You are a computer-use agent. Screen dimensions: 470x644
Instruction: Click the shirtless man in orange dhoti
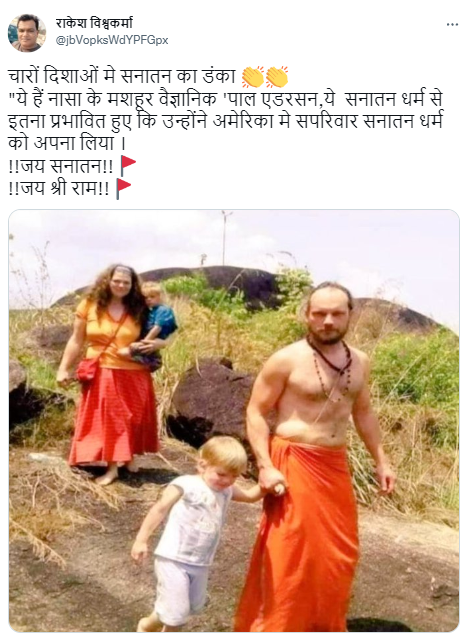point(316,454)
